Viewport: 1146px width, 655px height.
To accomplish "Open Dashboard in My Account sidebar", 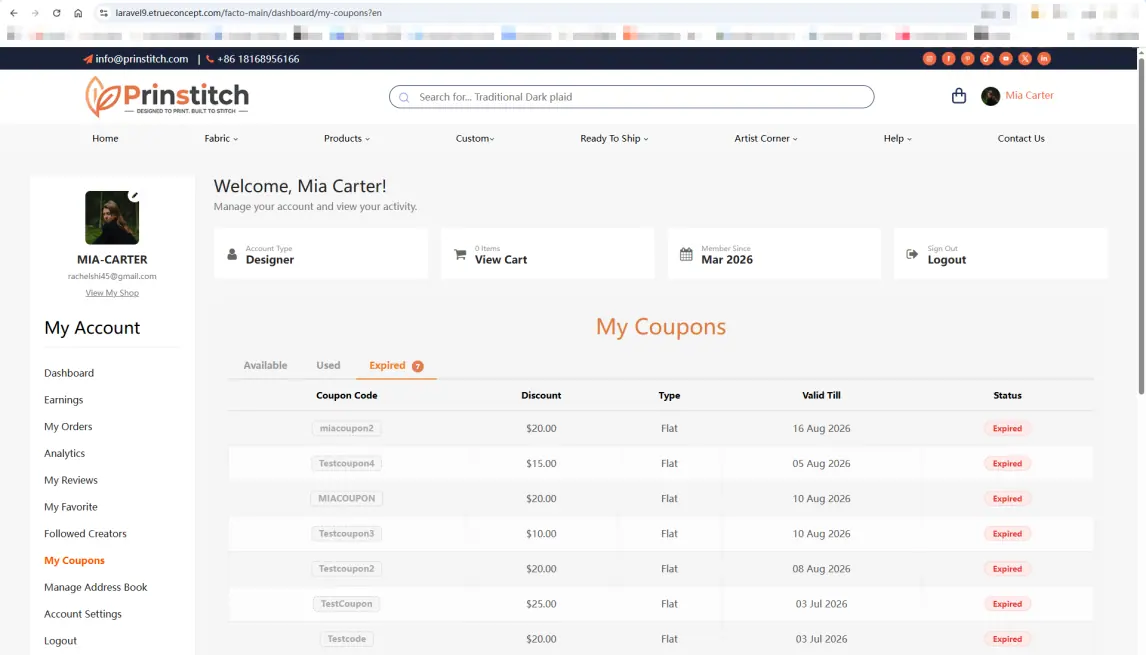I will pyautogui.click(x=69, y=373).
